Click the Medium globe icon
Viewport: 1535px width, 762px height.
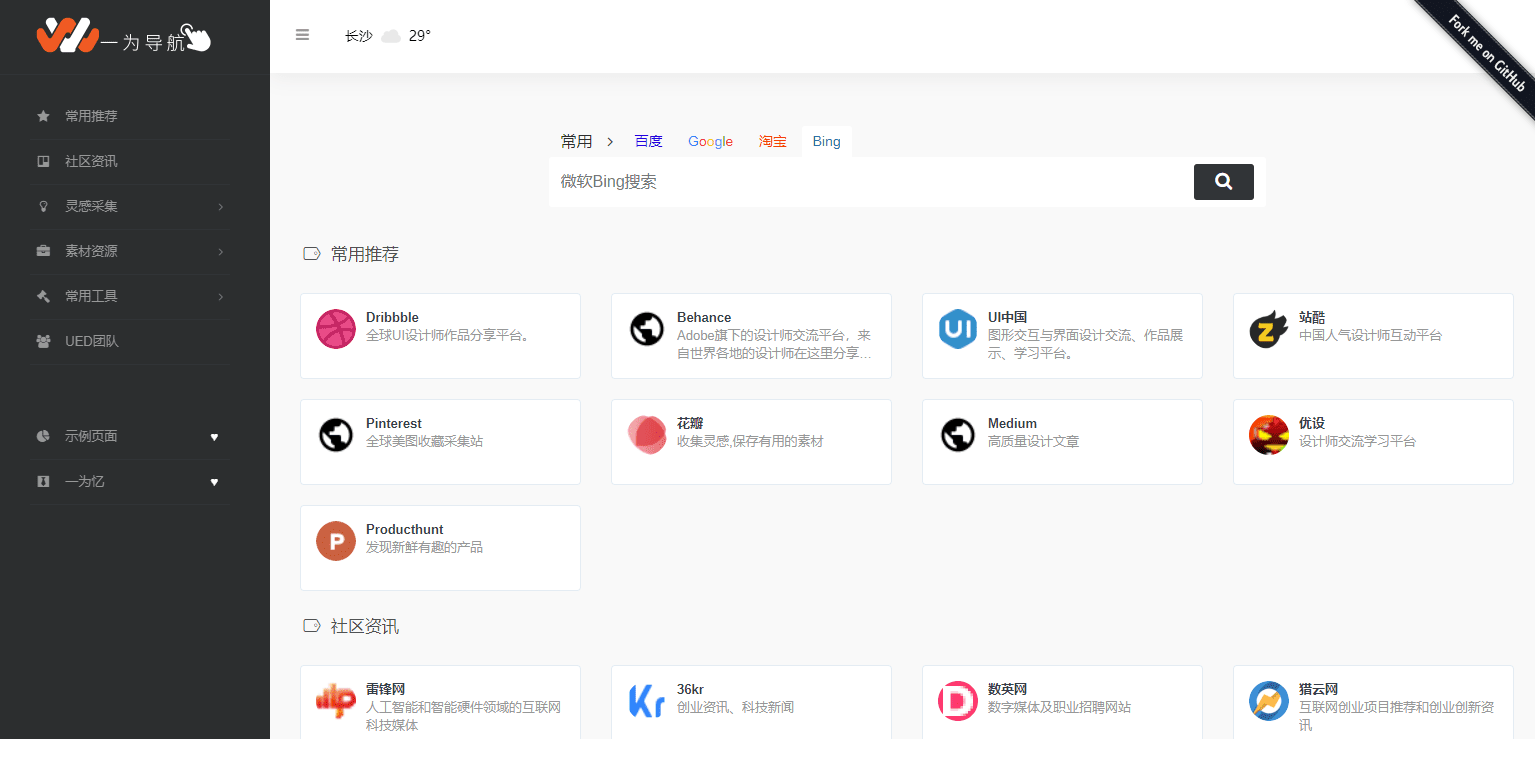958,435
